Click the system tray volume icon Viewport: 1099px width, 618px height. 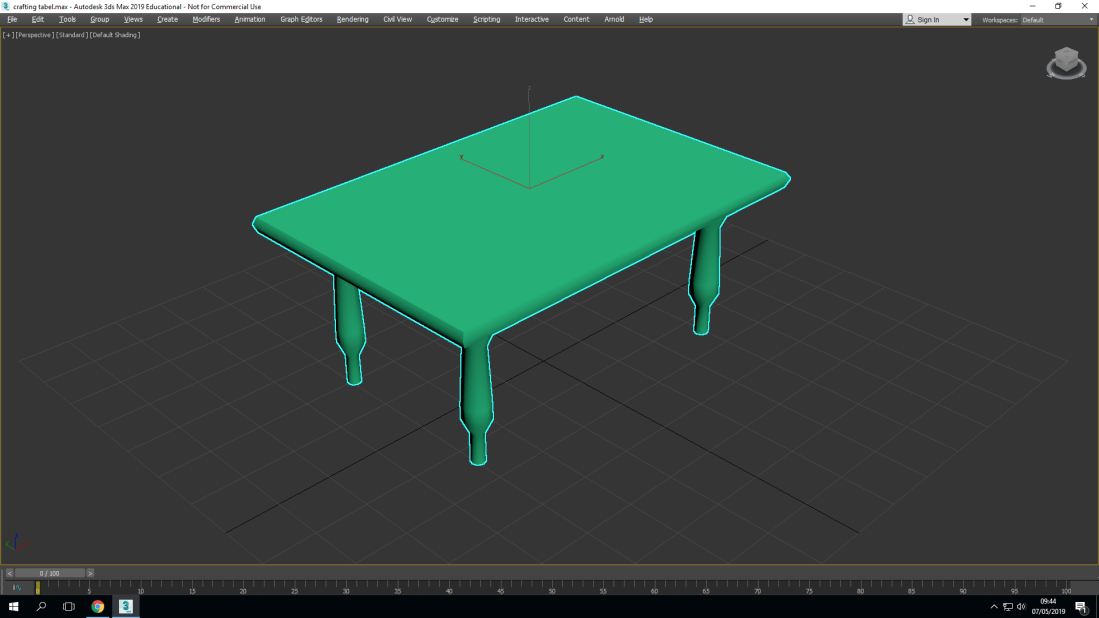pos(1021,607)
